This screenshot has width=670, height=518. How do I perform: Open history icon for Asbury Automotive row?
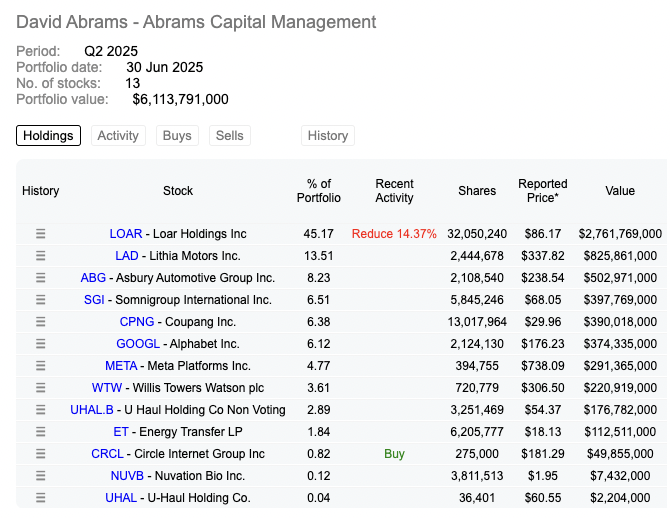coord(41,278)
